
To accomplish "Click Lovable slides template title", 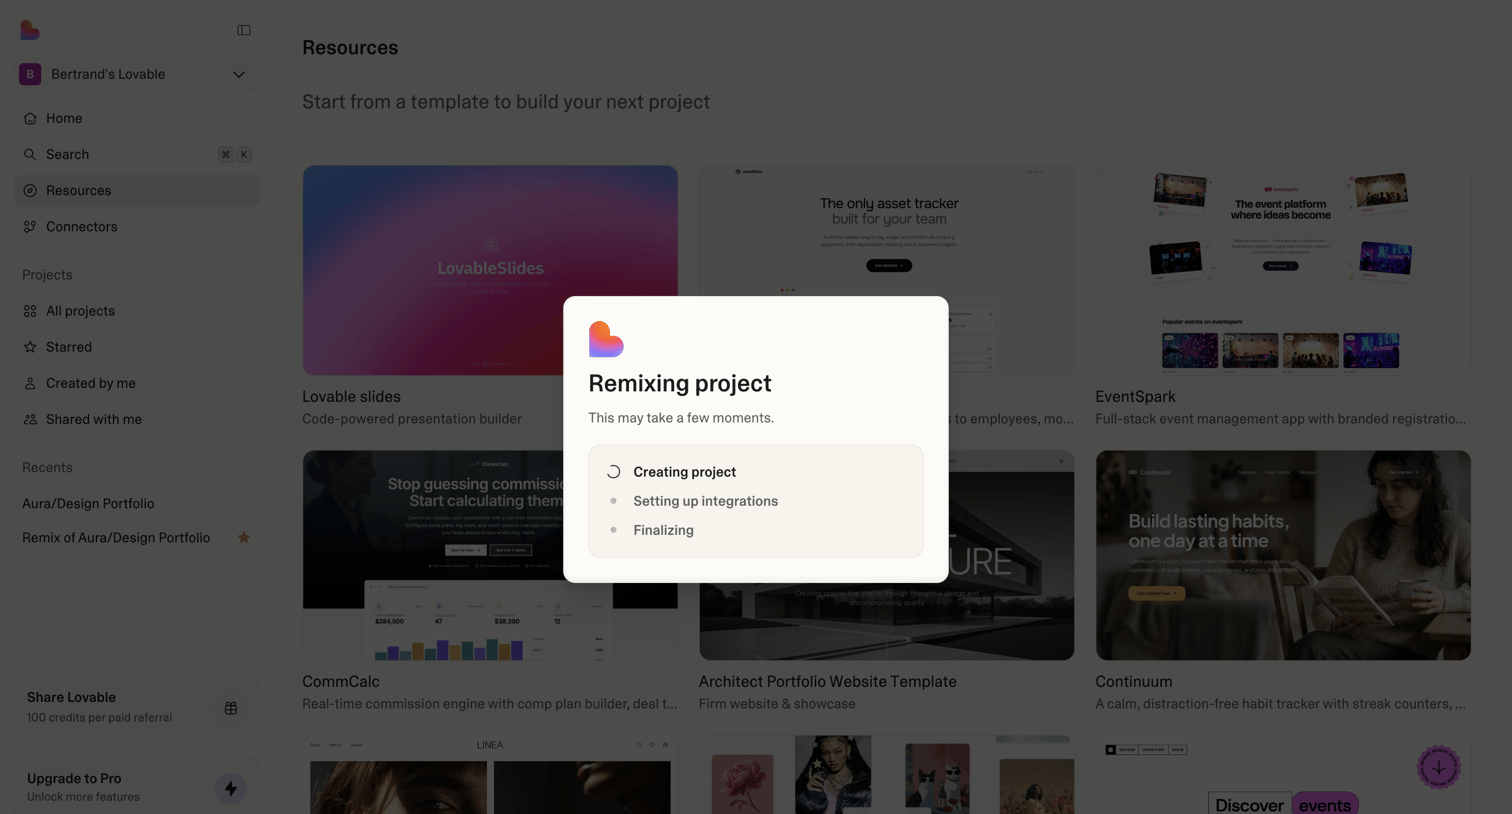I will tap(351, 397).
